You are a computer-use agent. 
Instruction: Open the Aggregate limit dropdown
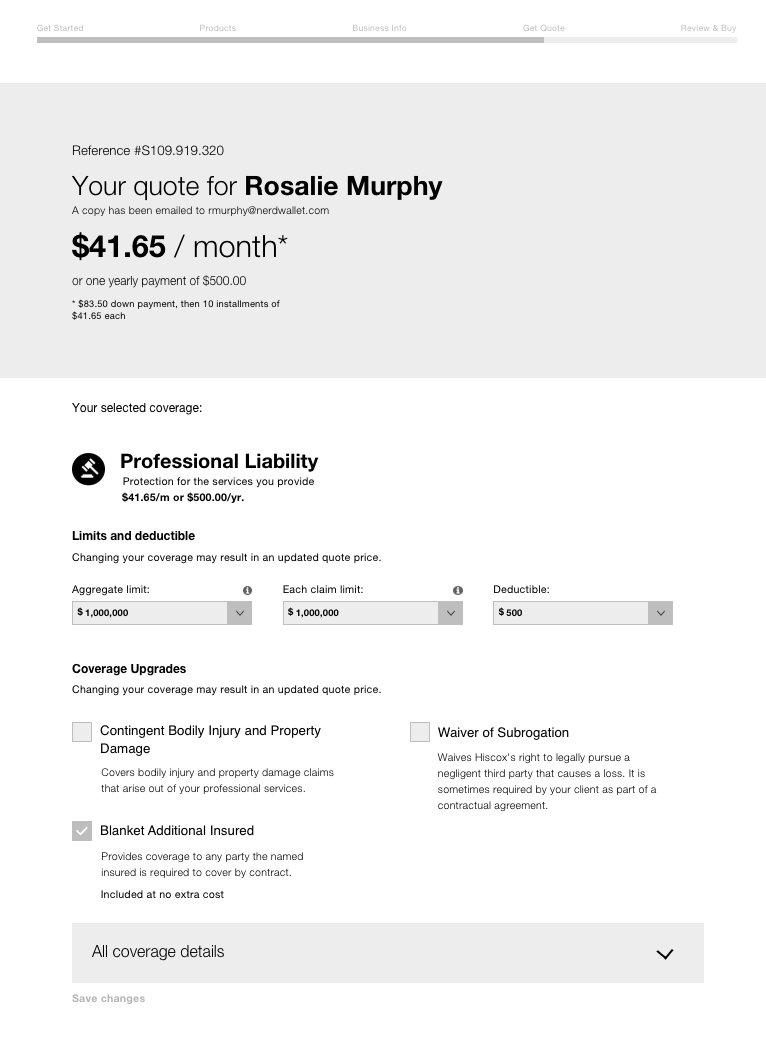pyautogui.click(x=161, y=613)
